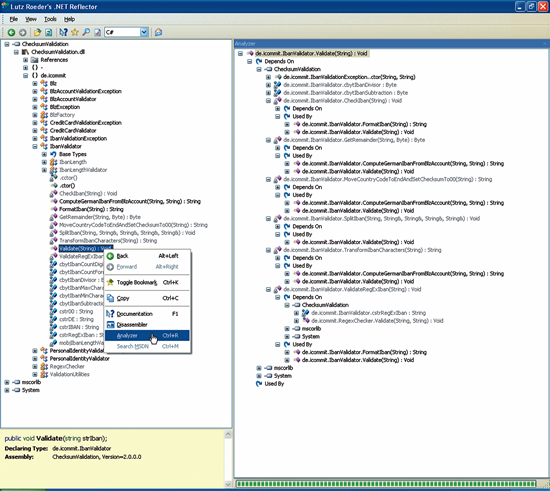
Task: Click the RegexChecker class icon in left tree
Action: point(44,366)
